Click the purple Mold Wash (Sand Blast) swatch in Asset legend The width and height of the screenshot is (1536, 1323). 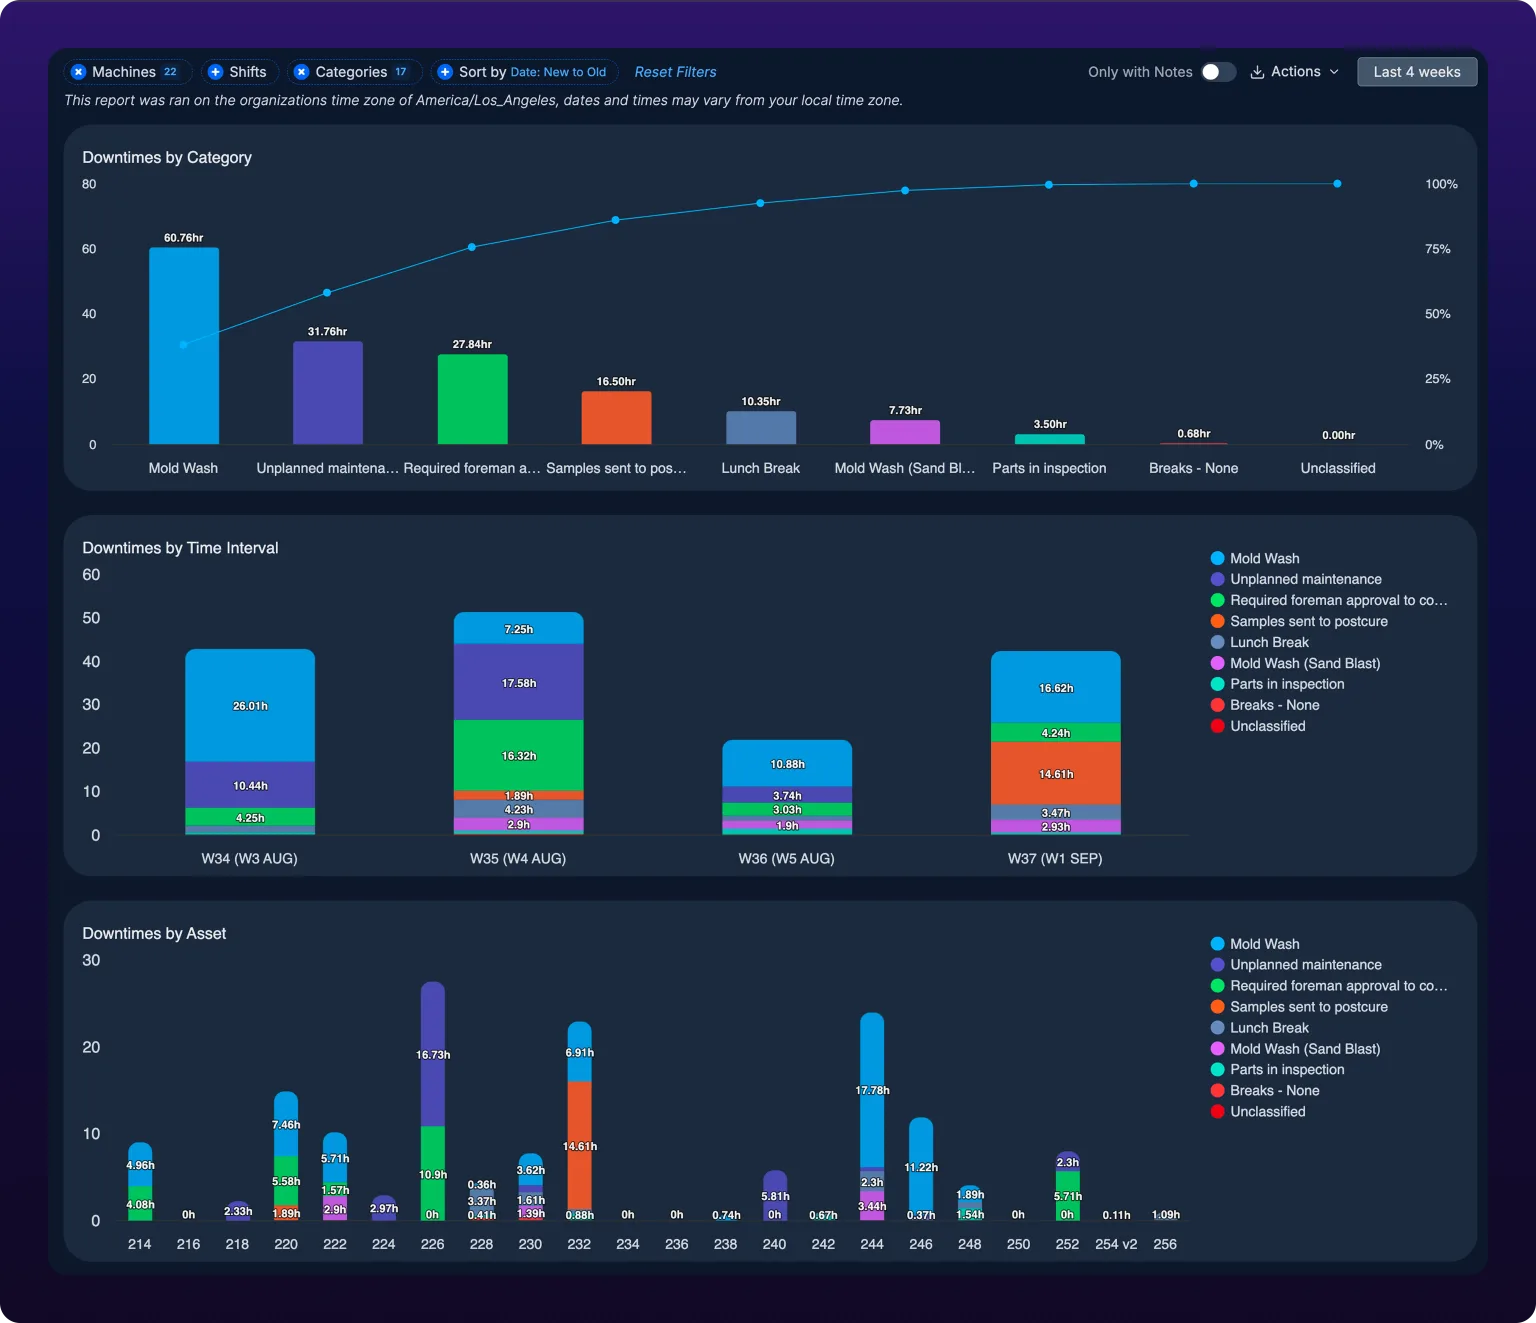1217,1049
